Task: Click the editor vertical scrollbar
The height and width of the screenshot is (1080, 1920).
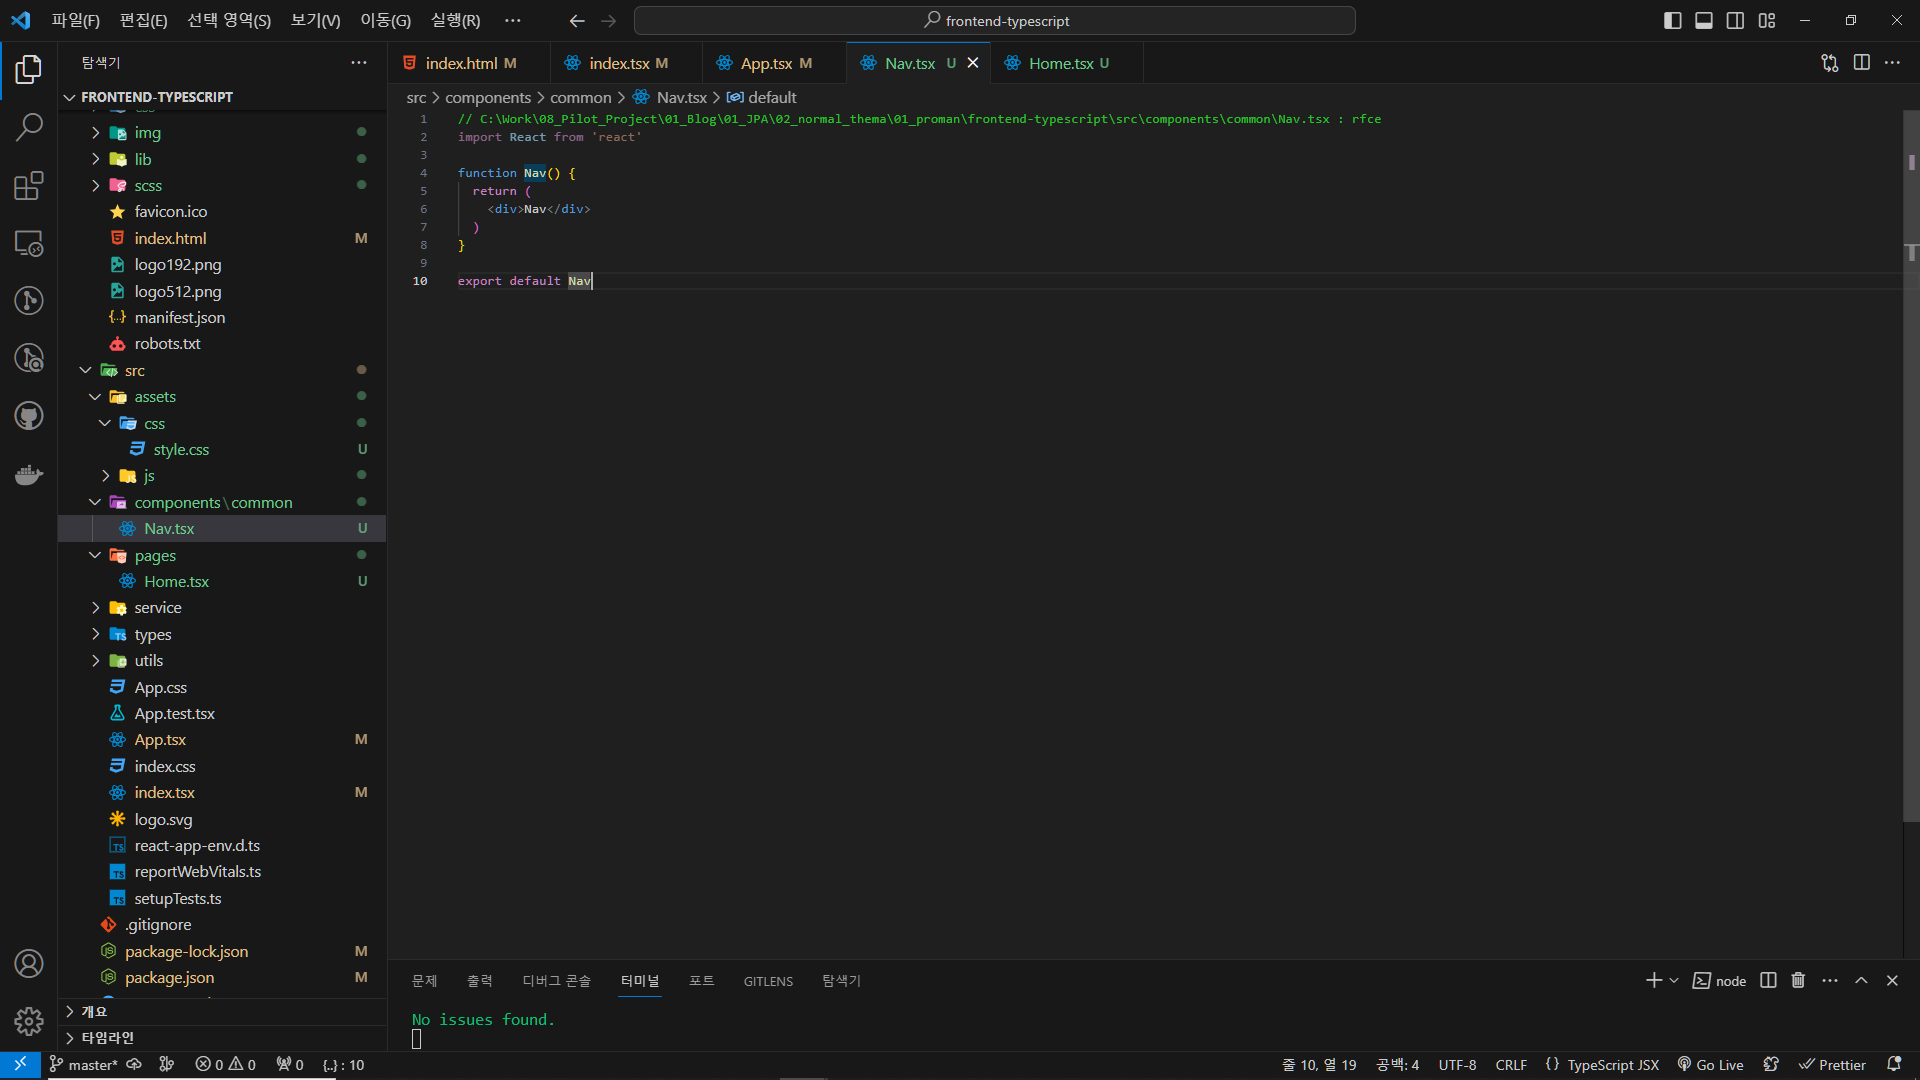Action: (1911, 500)
